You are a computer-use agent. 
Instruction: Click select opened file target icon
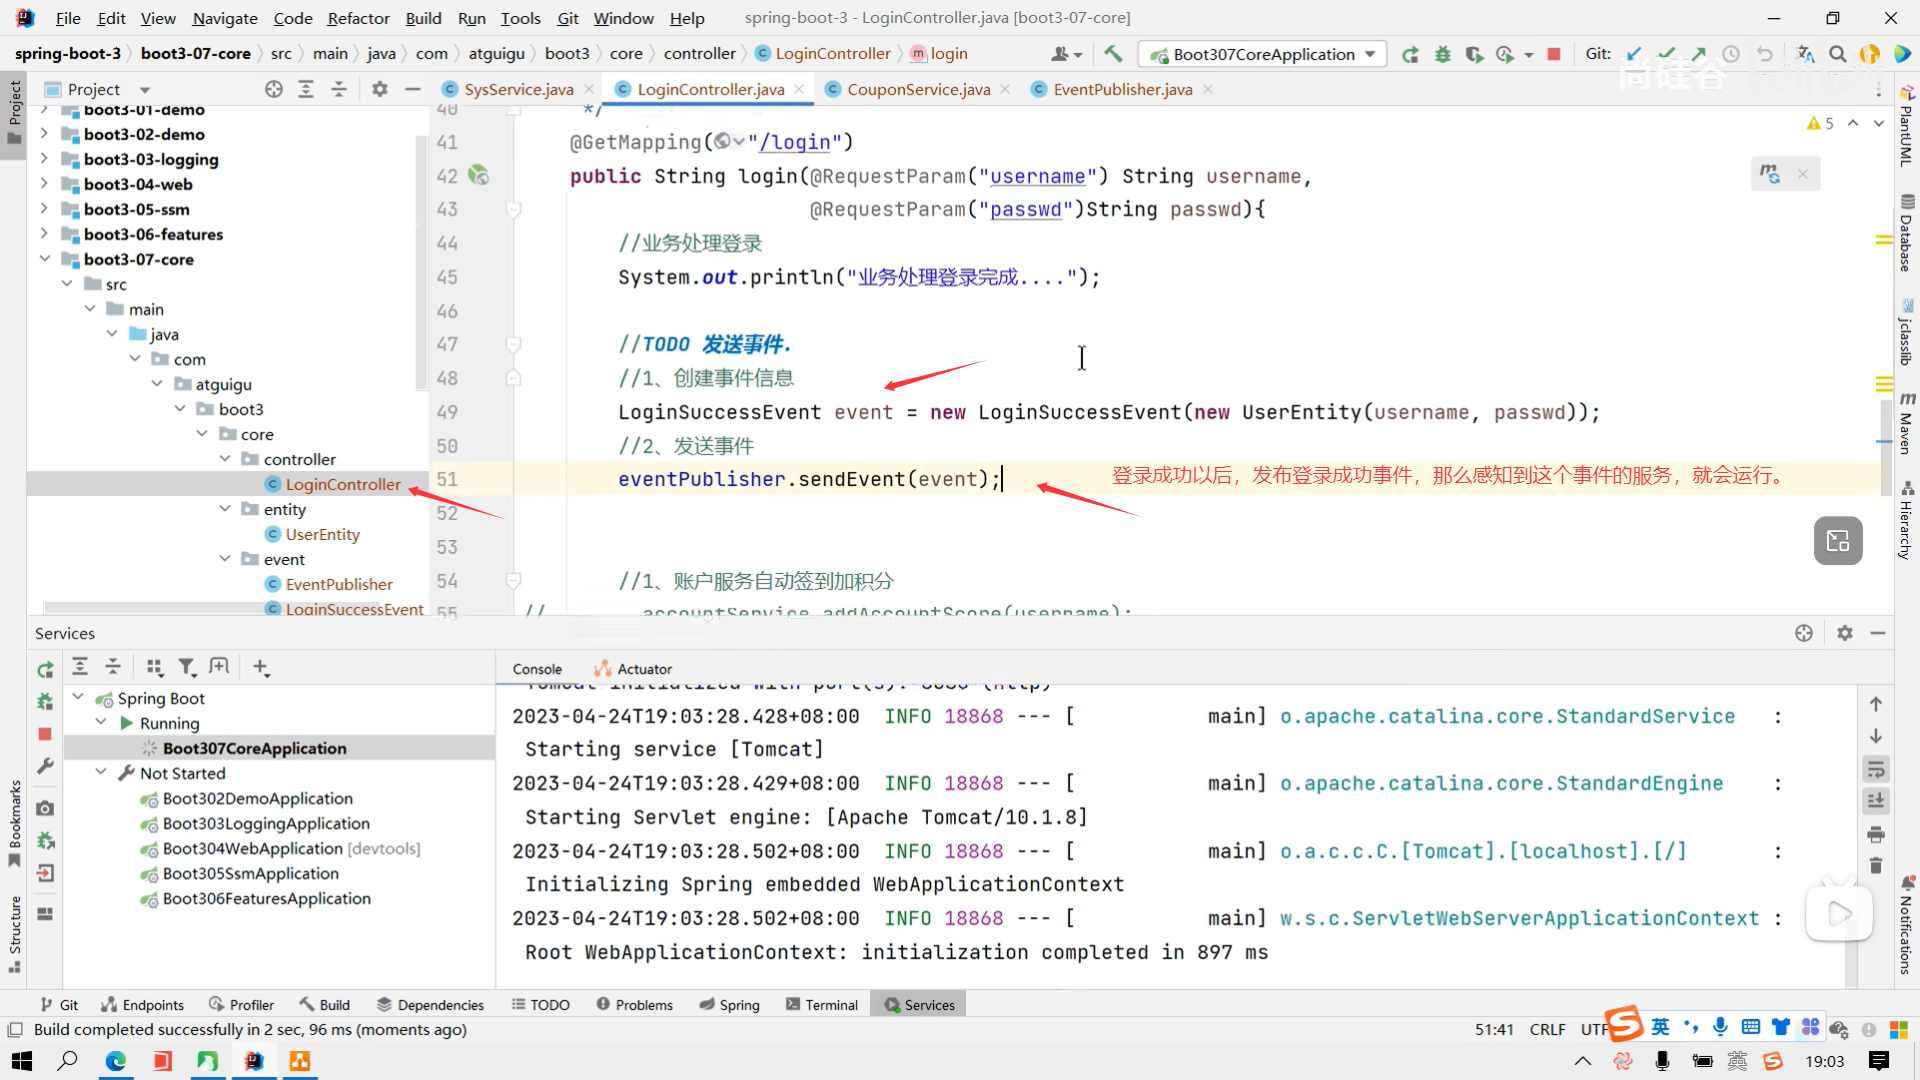pyautogui.click(x=273, y=89)
